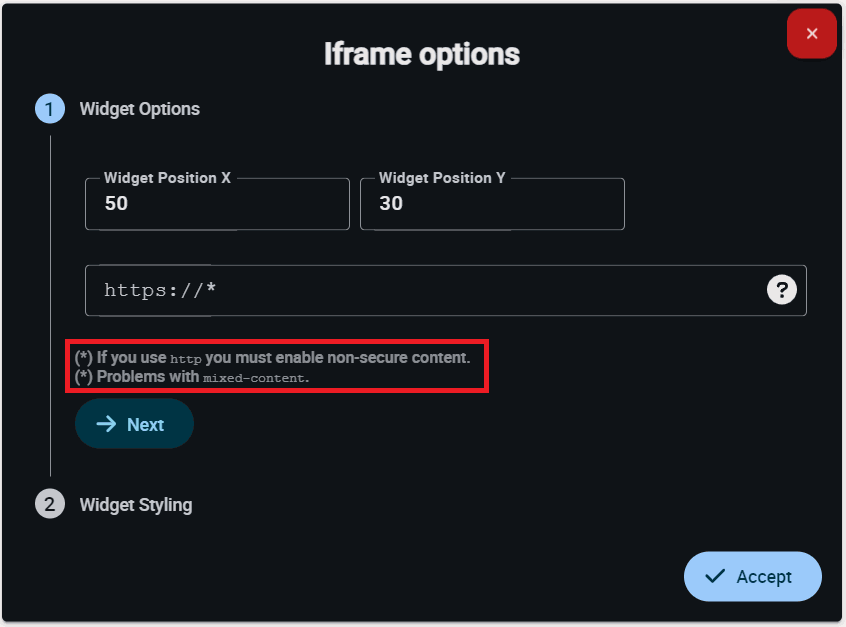Click the arrow icon beside Next
This screenshot has height=627, width=846.
(106, 425)
